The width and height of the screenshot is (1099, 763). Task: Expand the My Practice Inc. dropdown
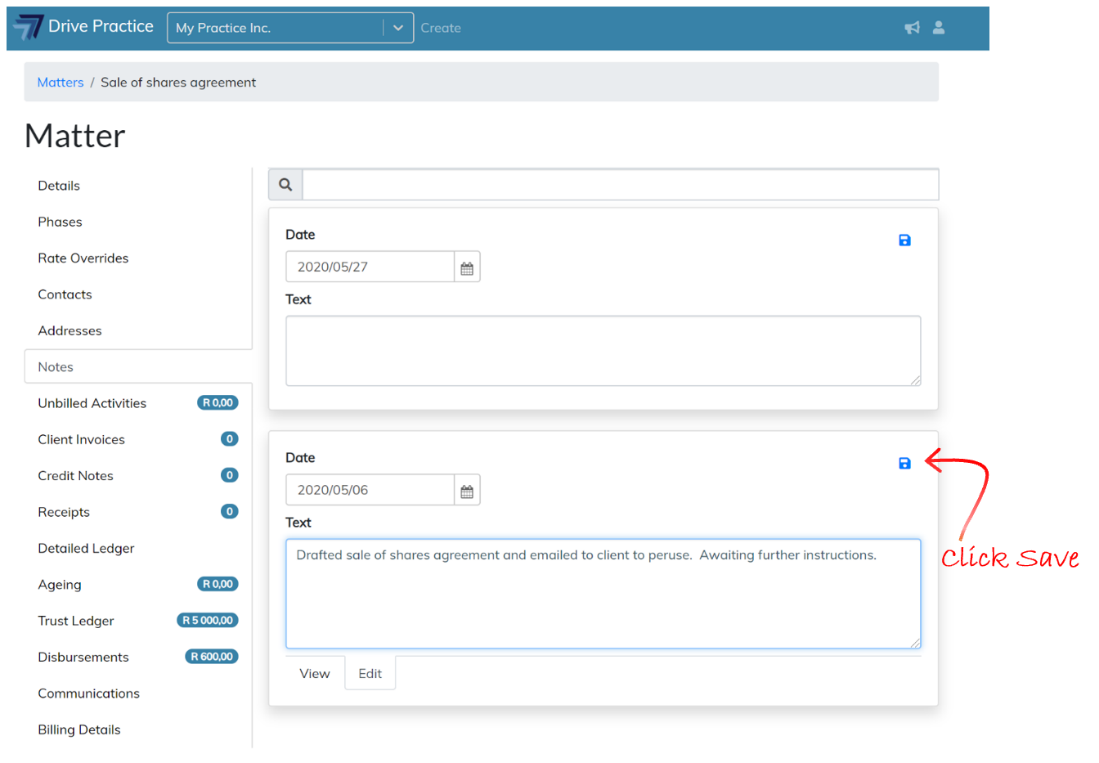coord(398,28)
